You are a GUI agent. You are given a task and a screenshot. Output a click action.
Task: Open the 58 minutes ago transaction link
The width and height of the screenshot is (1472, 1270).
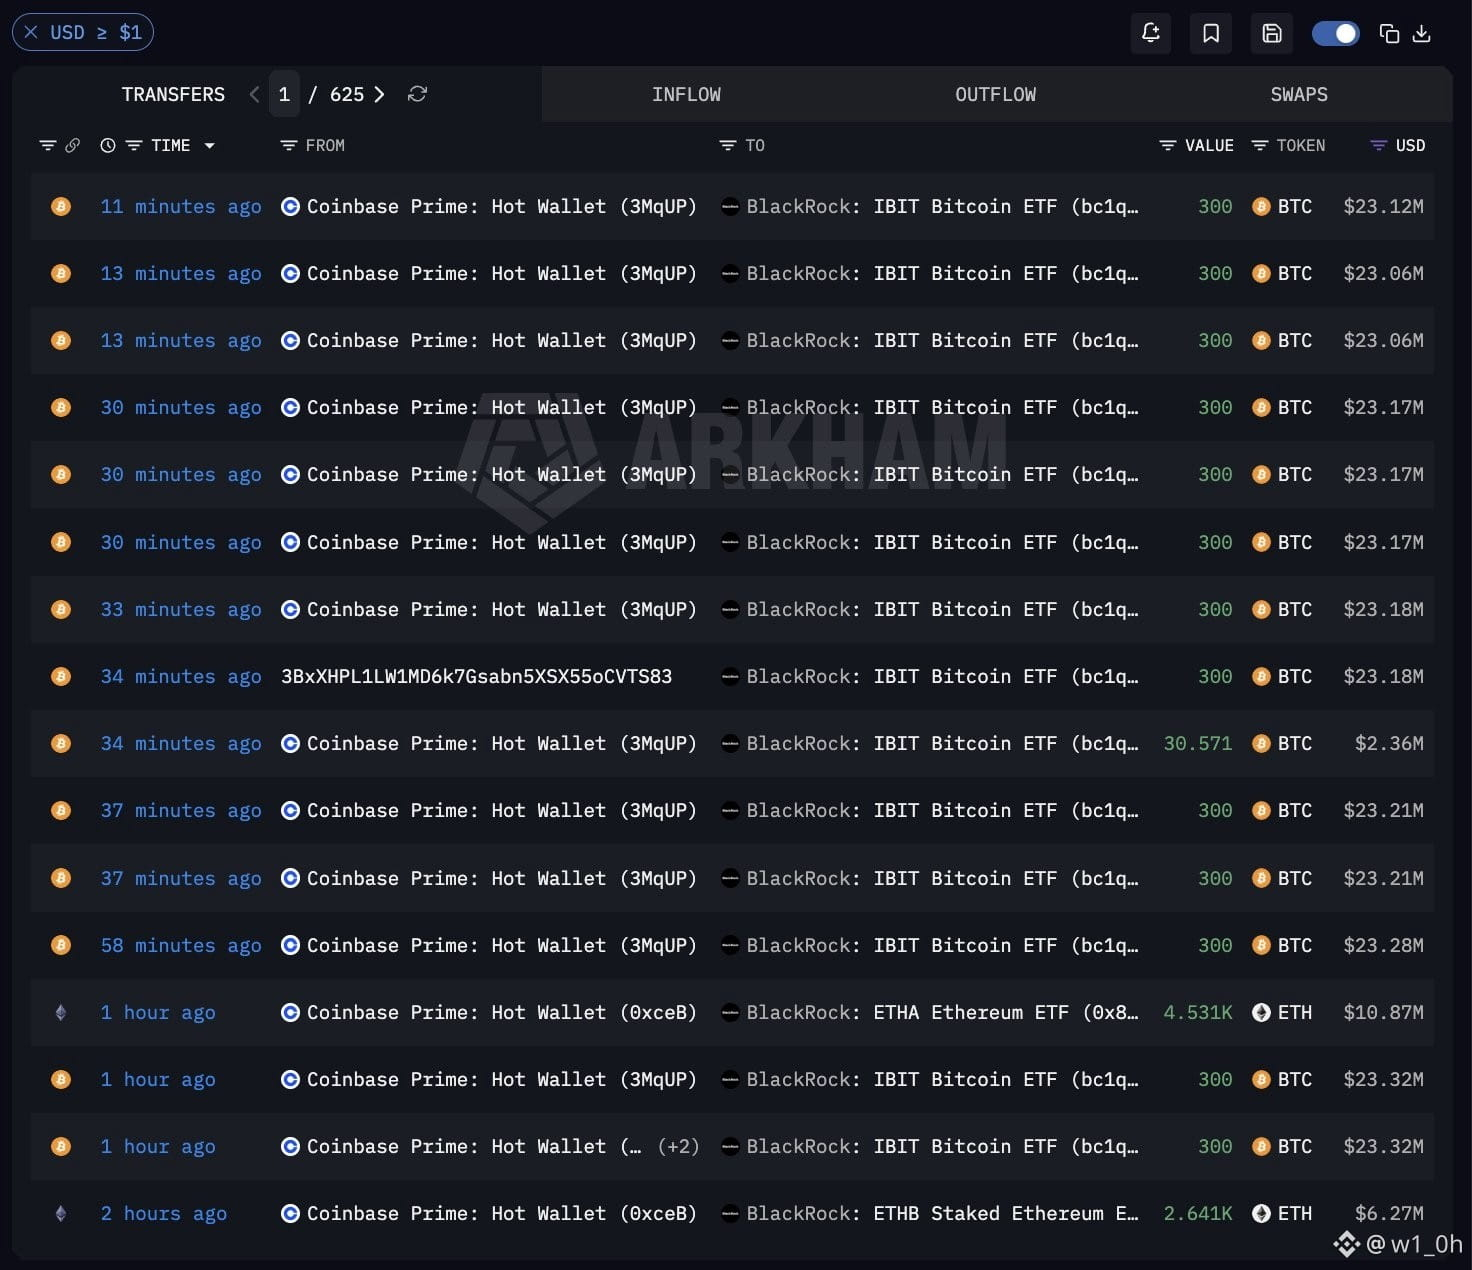[x=181, y=946]
